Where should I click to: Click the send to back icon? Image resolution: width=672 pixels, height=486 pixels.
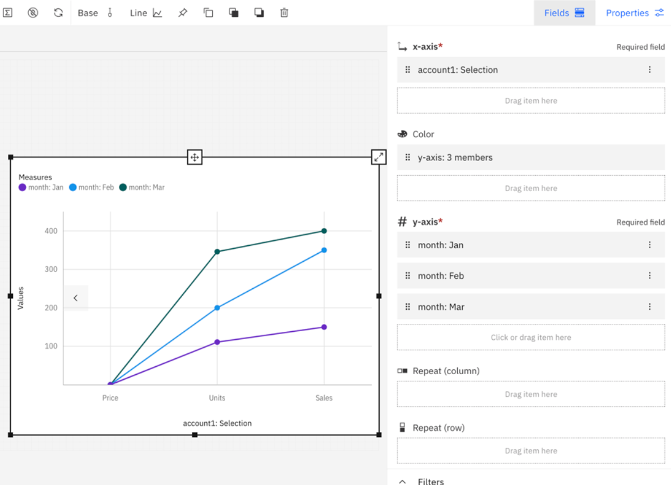[x=259, y=13]
